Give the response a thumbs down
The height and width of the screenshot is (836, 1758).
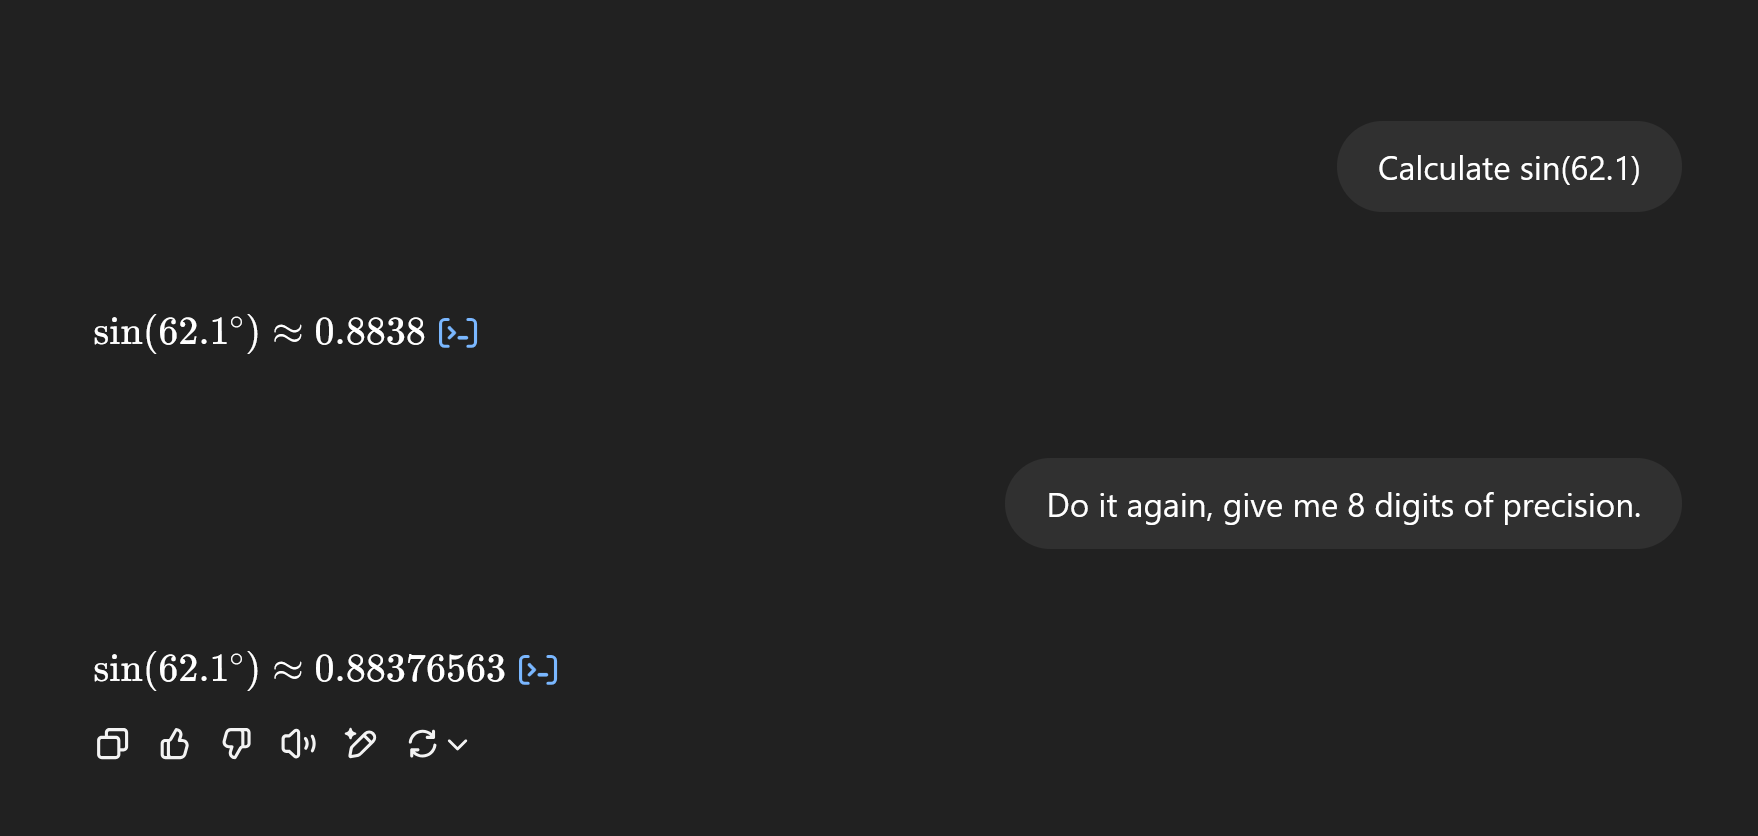coord(236,744)
